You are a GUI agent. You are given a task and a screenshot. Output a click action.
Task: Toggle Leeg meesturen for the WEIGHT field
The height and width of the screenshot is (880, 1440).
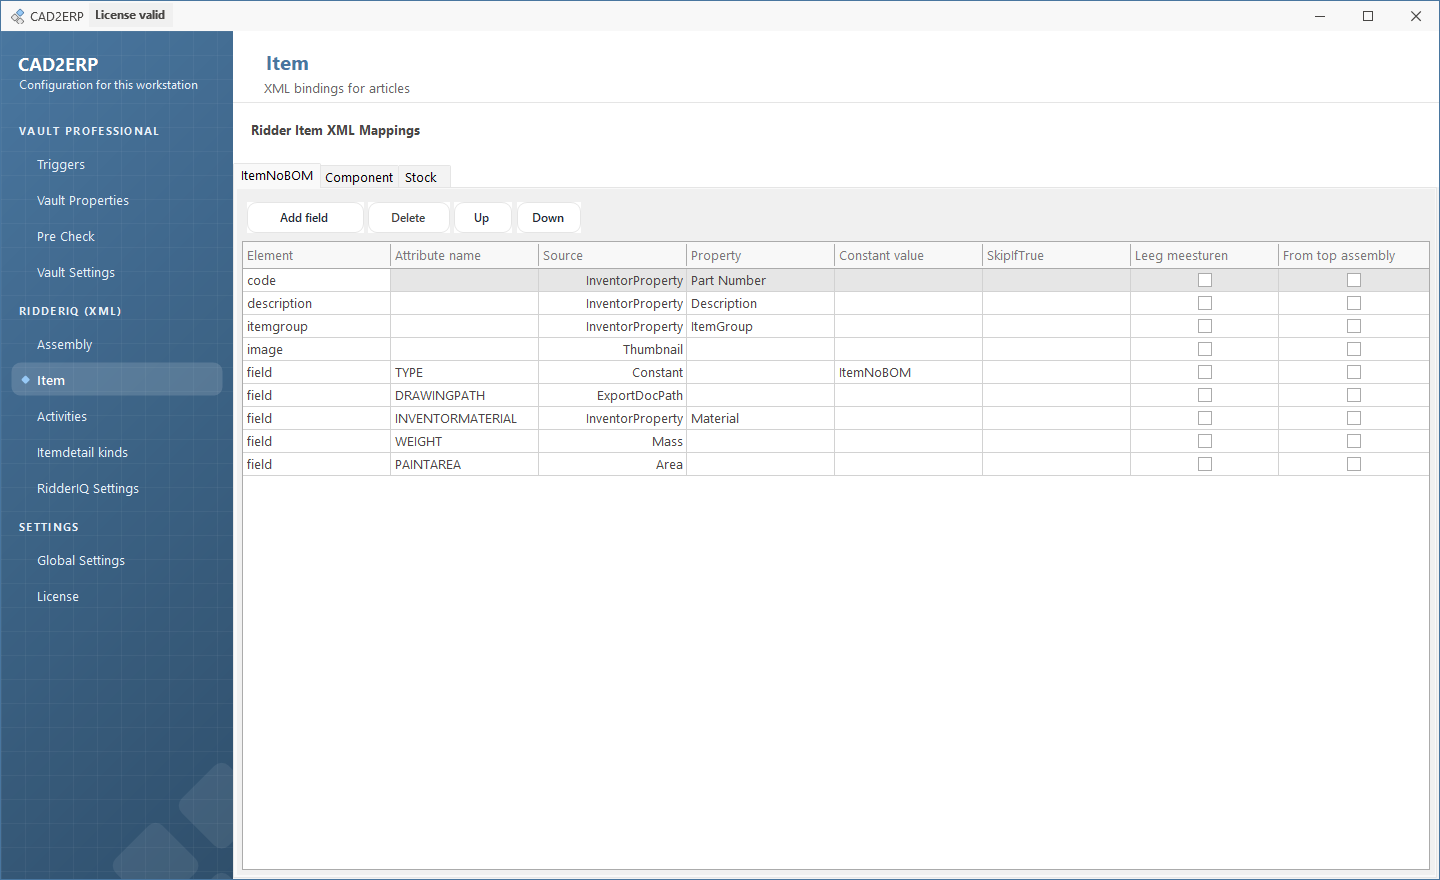1205,441
